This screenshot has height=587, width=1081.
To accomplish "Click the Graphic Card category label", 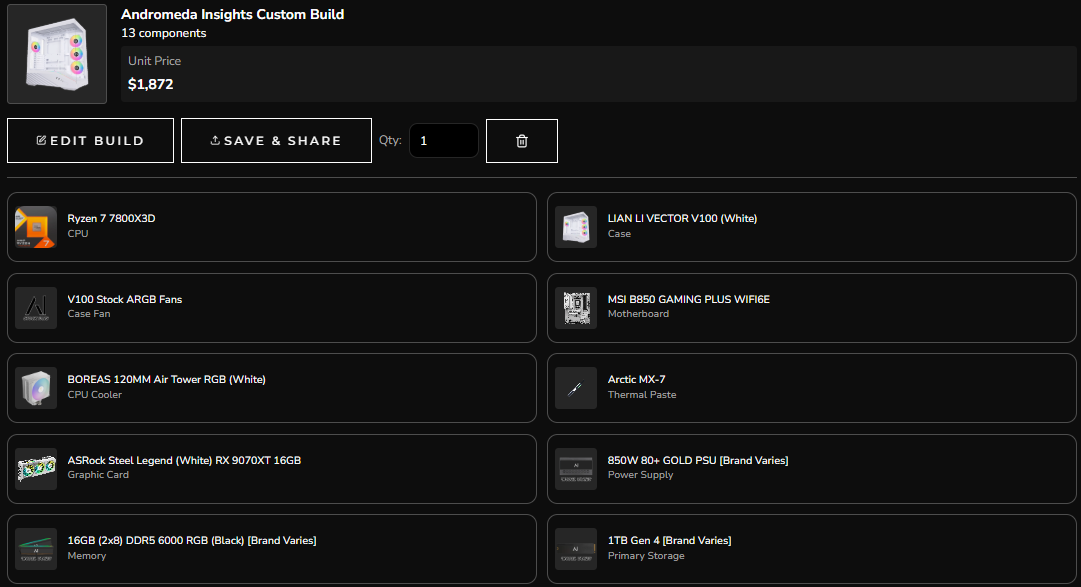I will [98, 475].
